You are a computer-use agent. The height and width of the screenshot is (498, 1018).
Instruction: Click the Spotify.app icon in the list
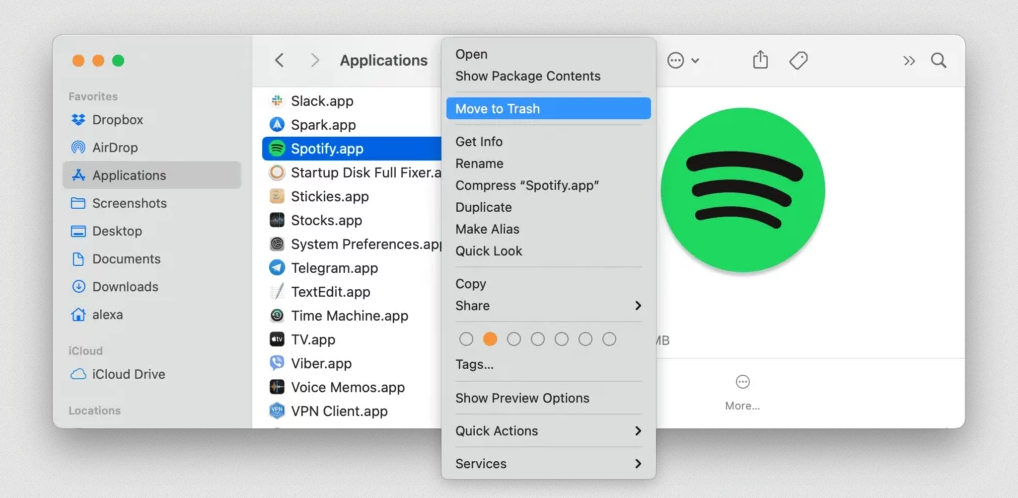point(277,149)
